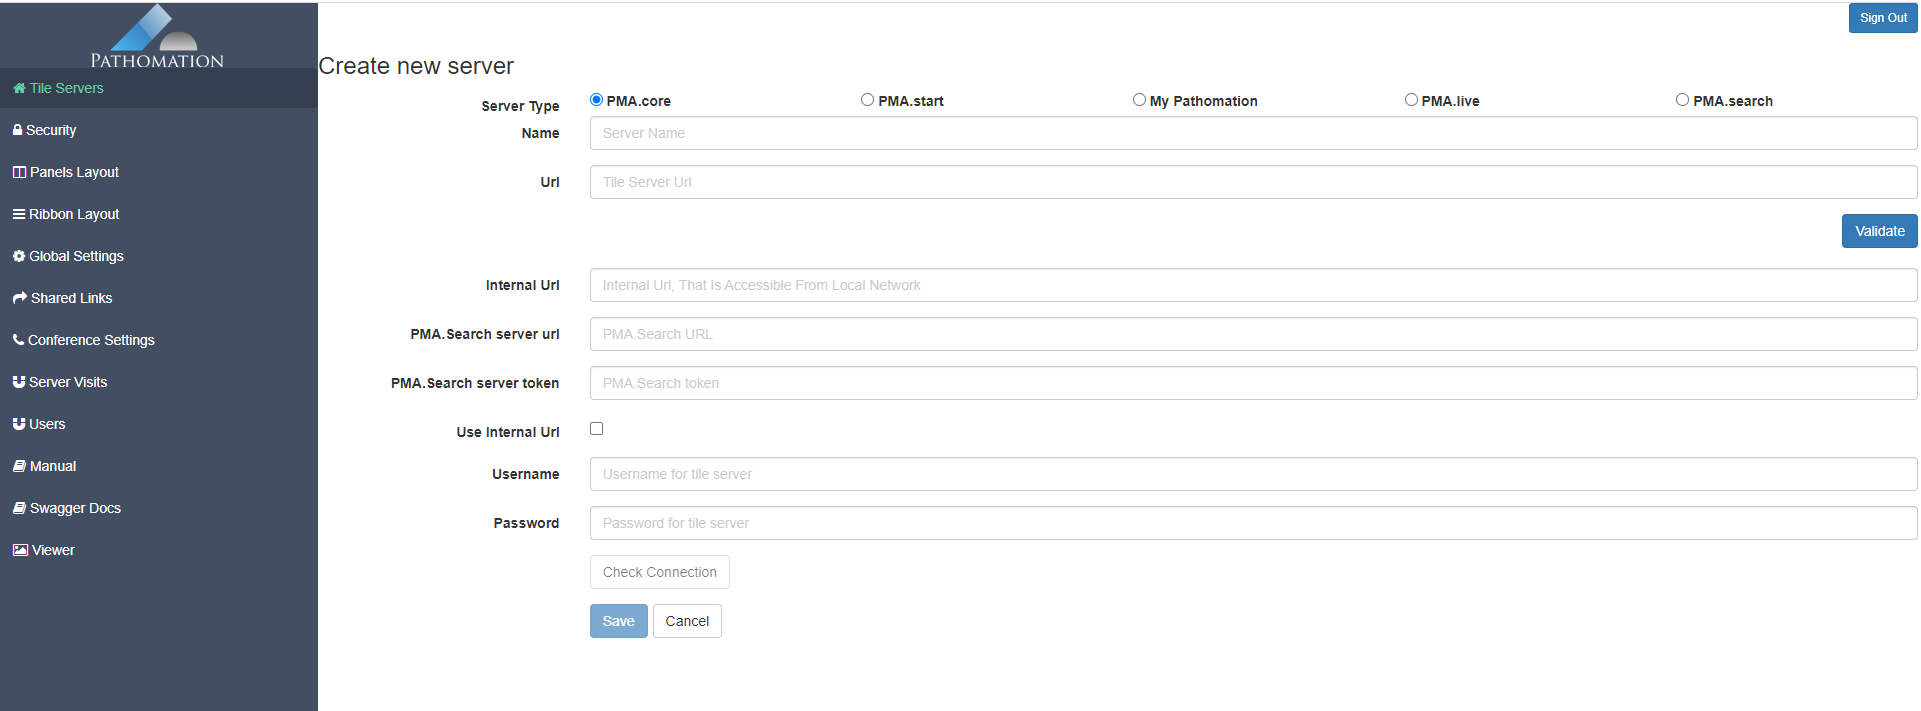The width and height of the screenshot is (1921, 711).
Task: Select the PMA.start server type
Action: 868,100
